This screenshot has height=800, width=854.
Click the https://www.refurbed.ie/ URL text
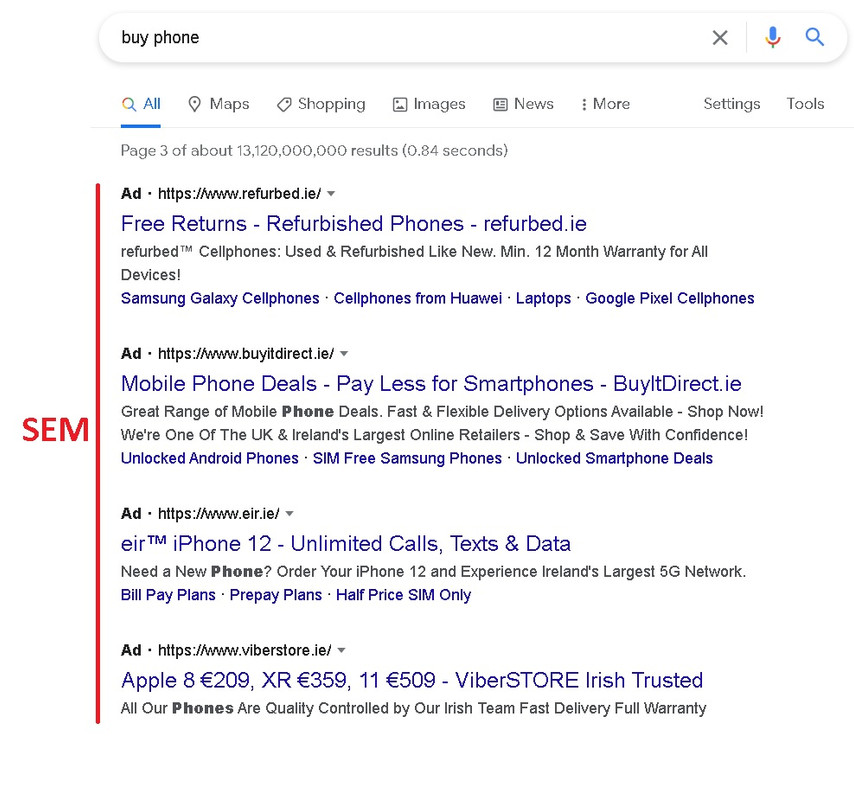coord(240,194)
